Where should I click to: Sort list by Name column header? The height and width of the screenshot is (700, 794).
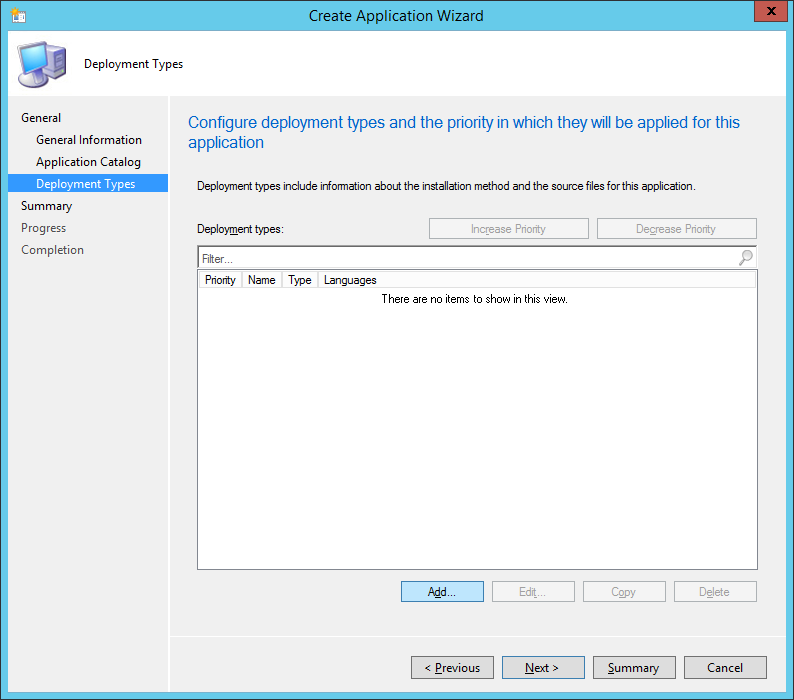[262, 280]
